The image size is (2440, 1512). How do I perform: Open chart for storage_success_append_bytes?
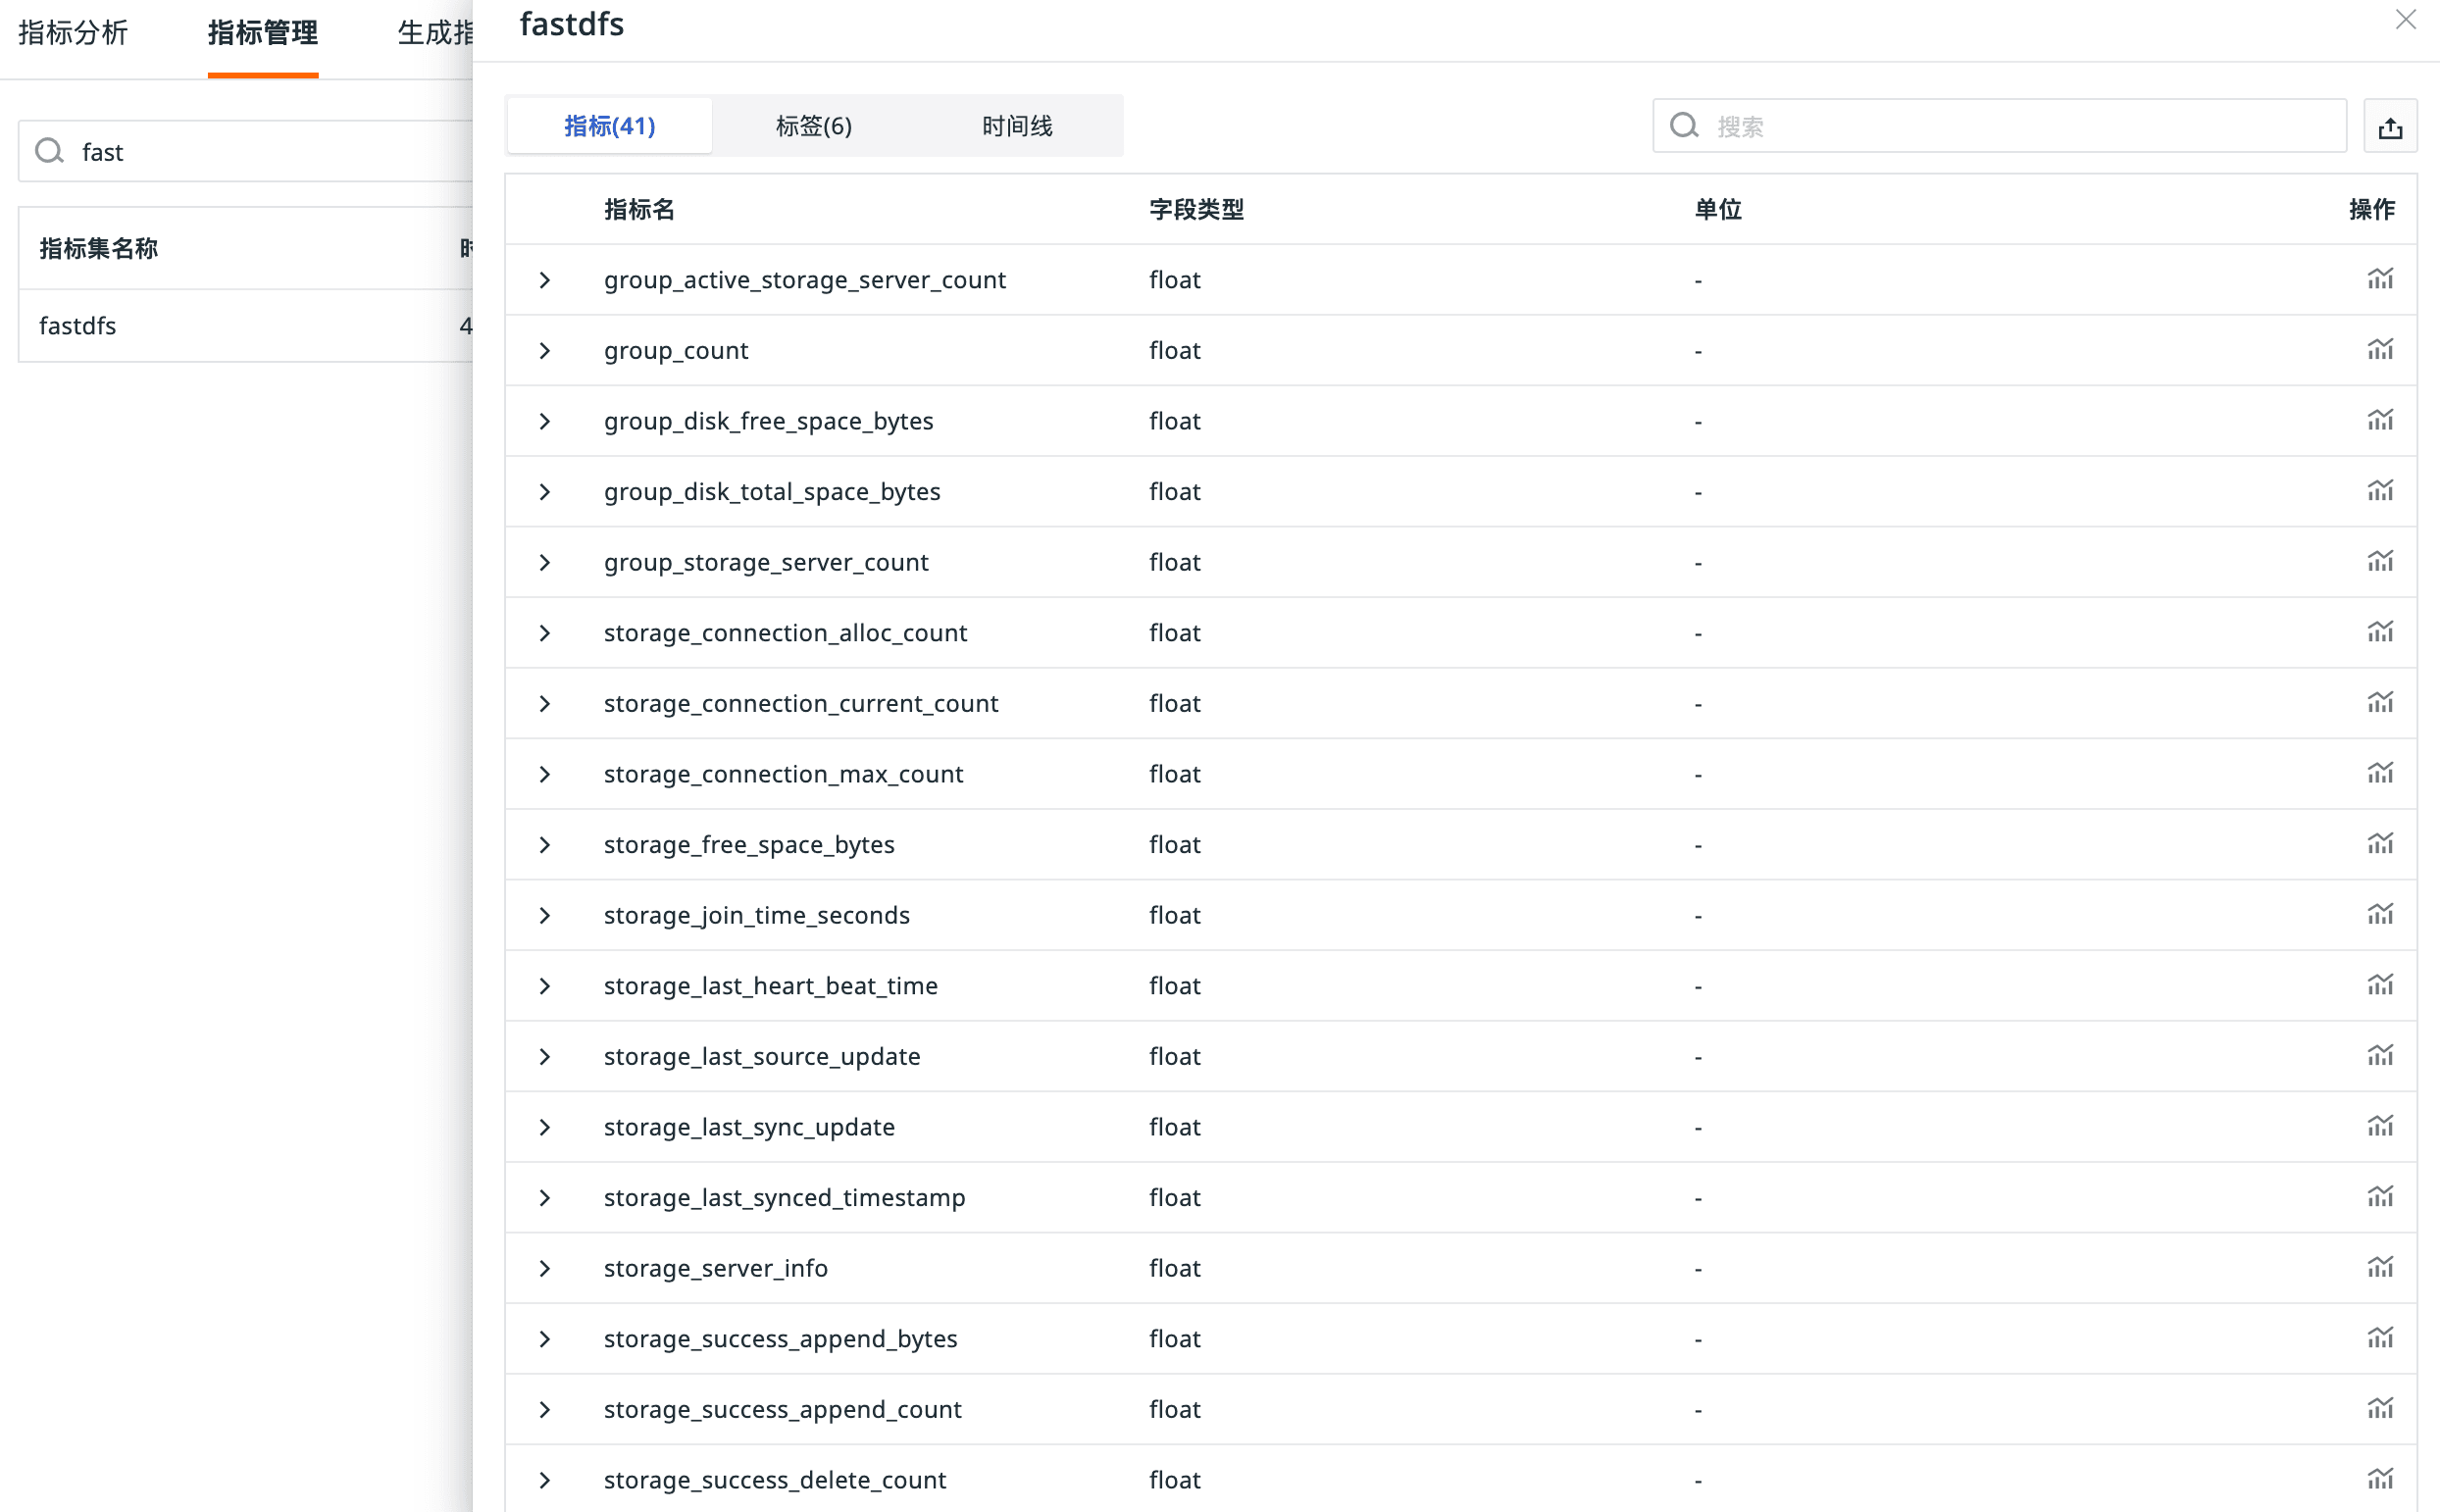click(x=2380, y=1338)
